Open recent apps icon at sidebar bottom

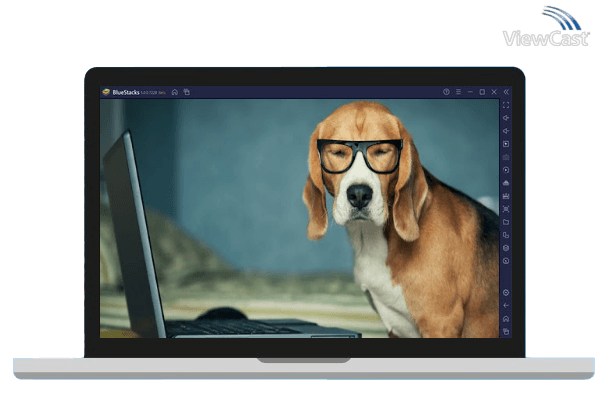[x=506, y=331]
